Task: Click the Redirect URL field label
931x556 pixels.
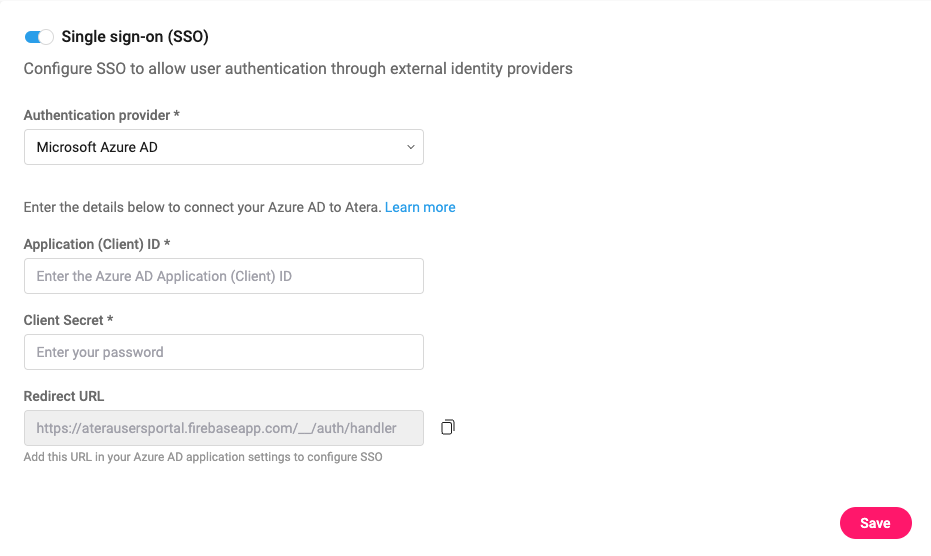Action: (x=64, y=396)
